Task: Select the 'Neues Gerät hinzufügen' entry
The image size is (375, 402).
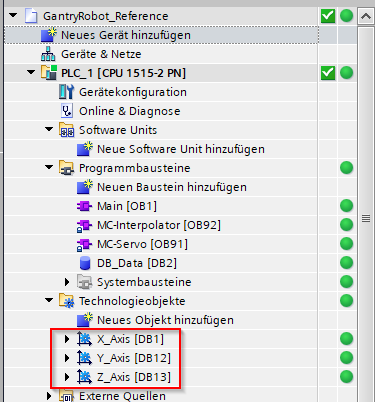Action: (x=126, y=35)
